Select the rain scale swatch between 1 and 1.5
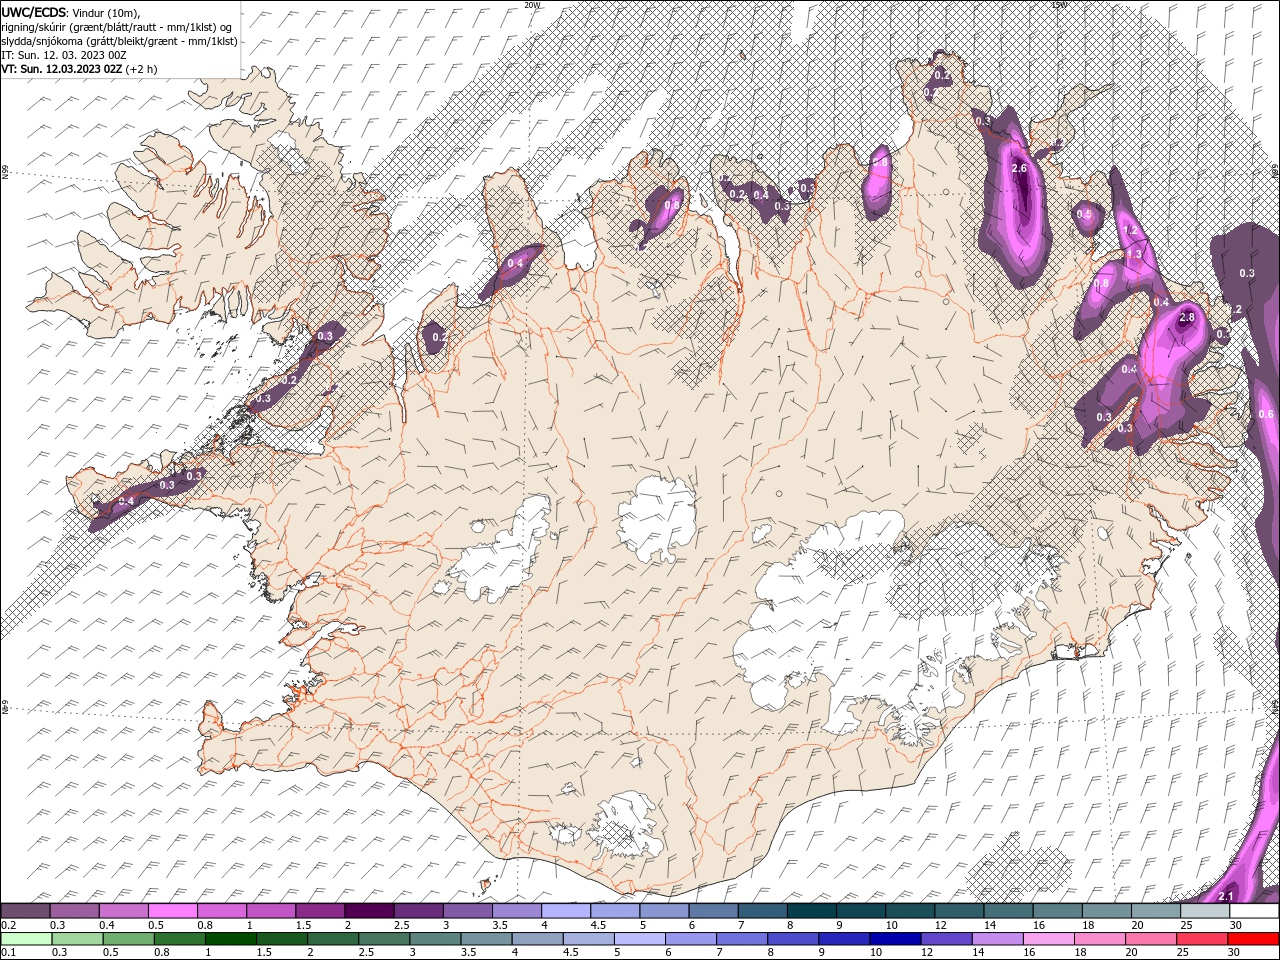1280x960 pixels. click(x=230, y=939)
